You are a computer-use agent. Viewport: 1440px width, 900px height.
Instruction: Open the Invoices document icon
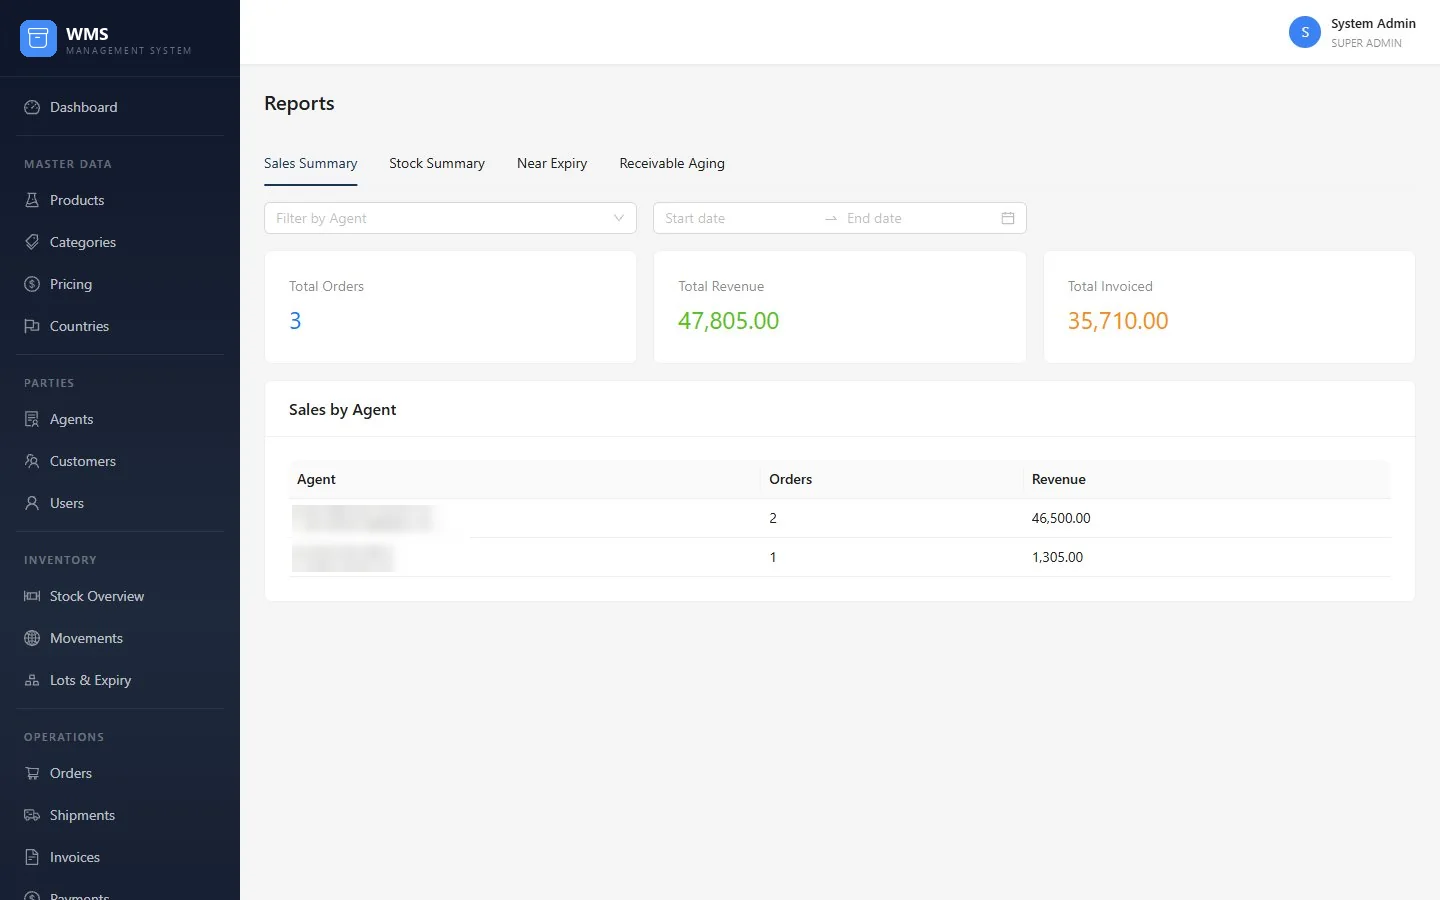[32, 857]
